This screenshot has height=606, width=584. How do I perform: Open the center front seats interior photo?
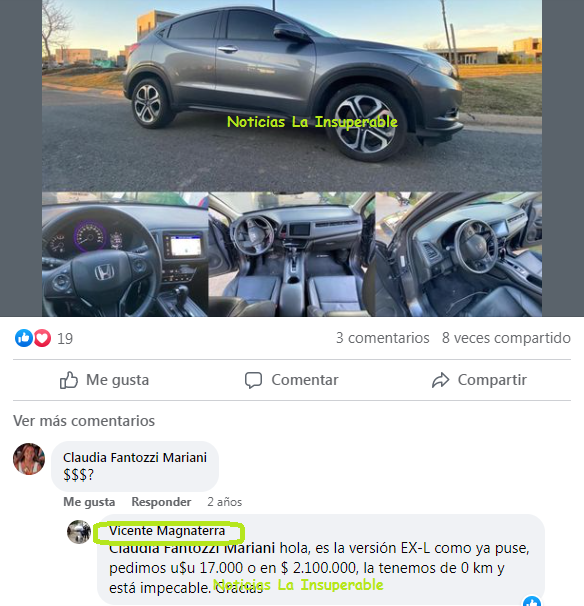pos(291,254)
